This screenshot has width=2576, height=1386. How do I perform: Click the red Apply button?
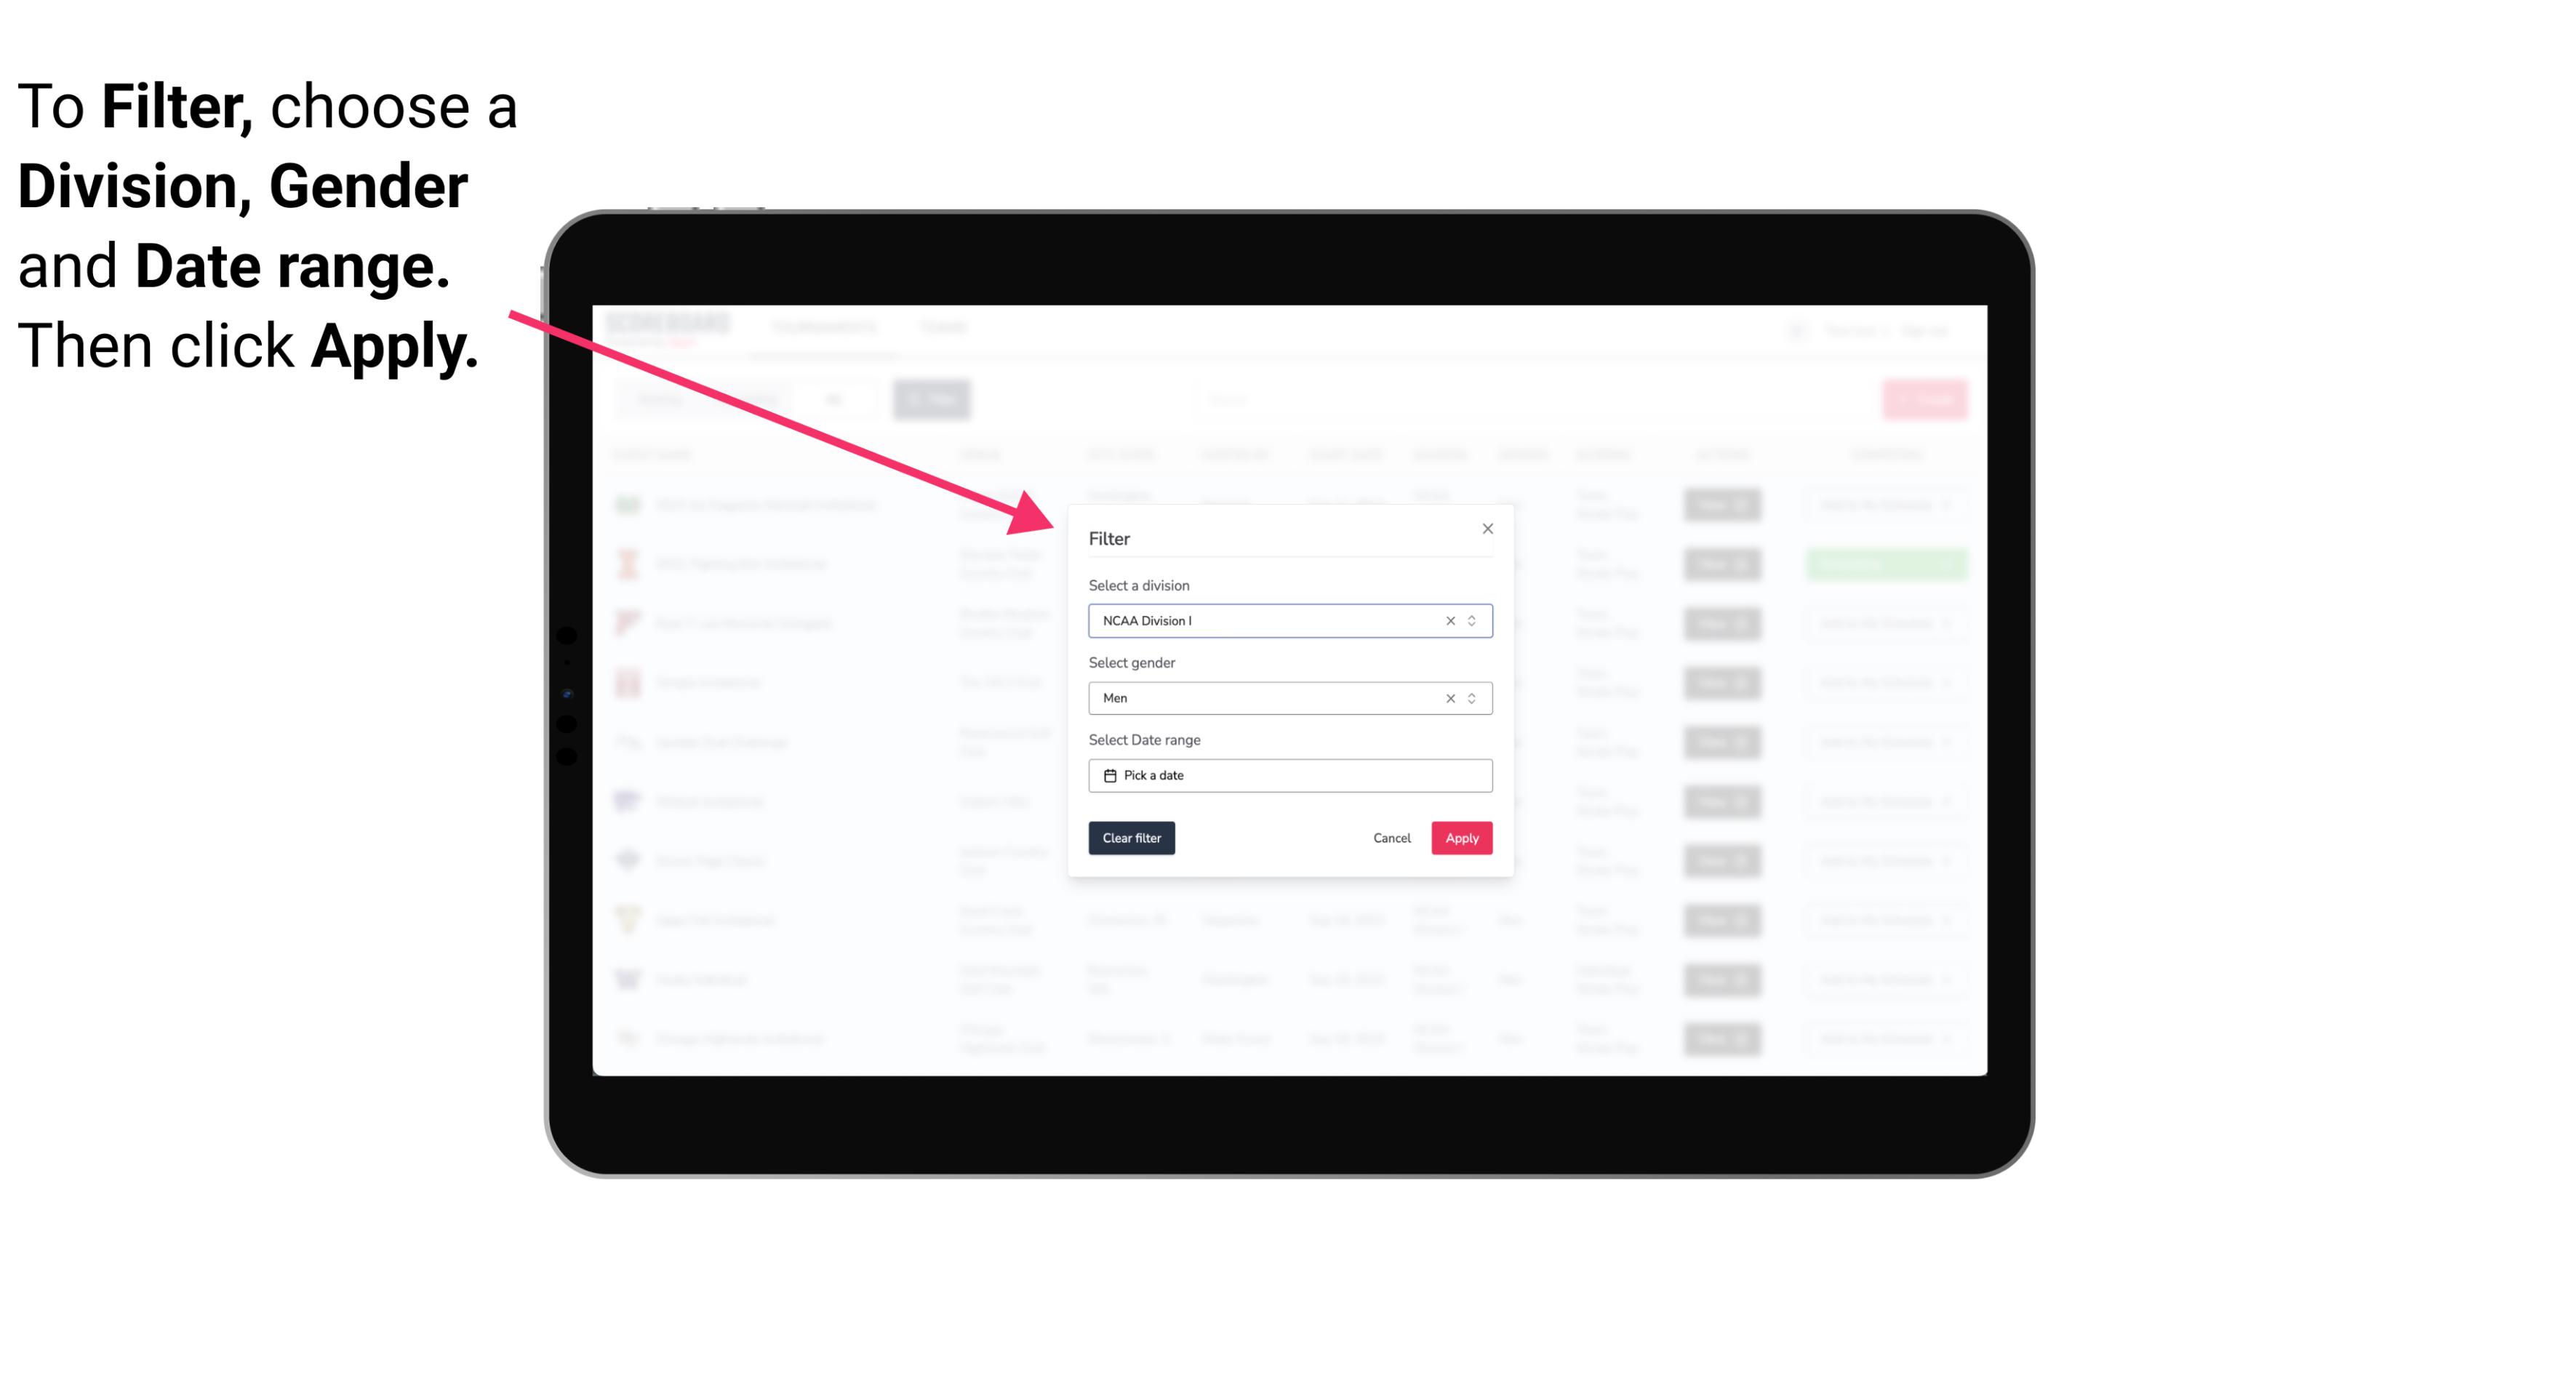[x=1461, y=838]
